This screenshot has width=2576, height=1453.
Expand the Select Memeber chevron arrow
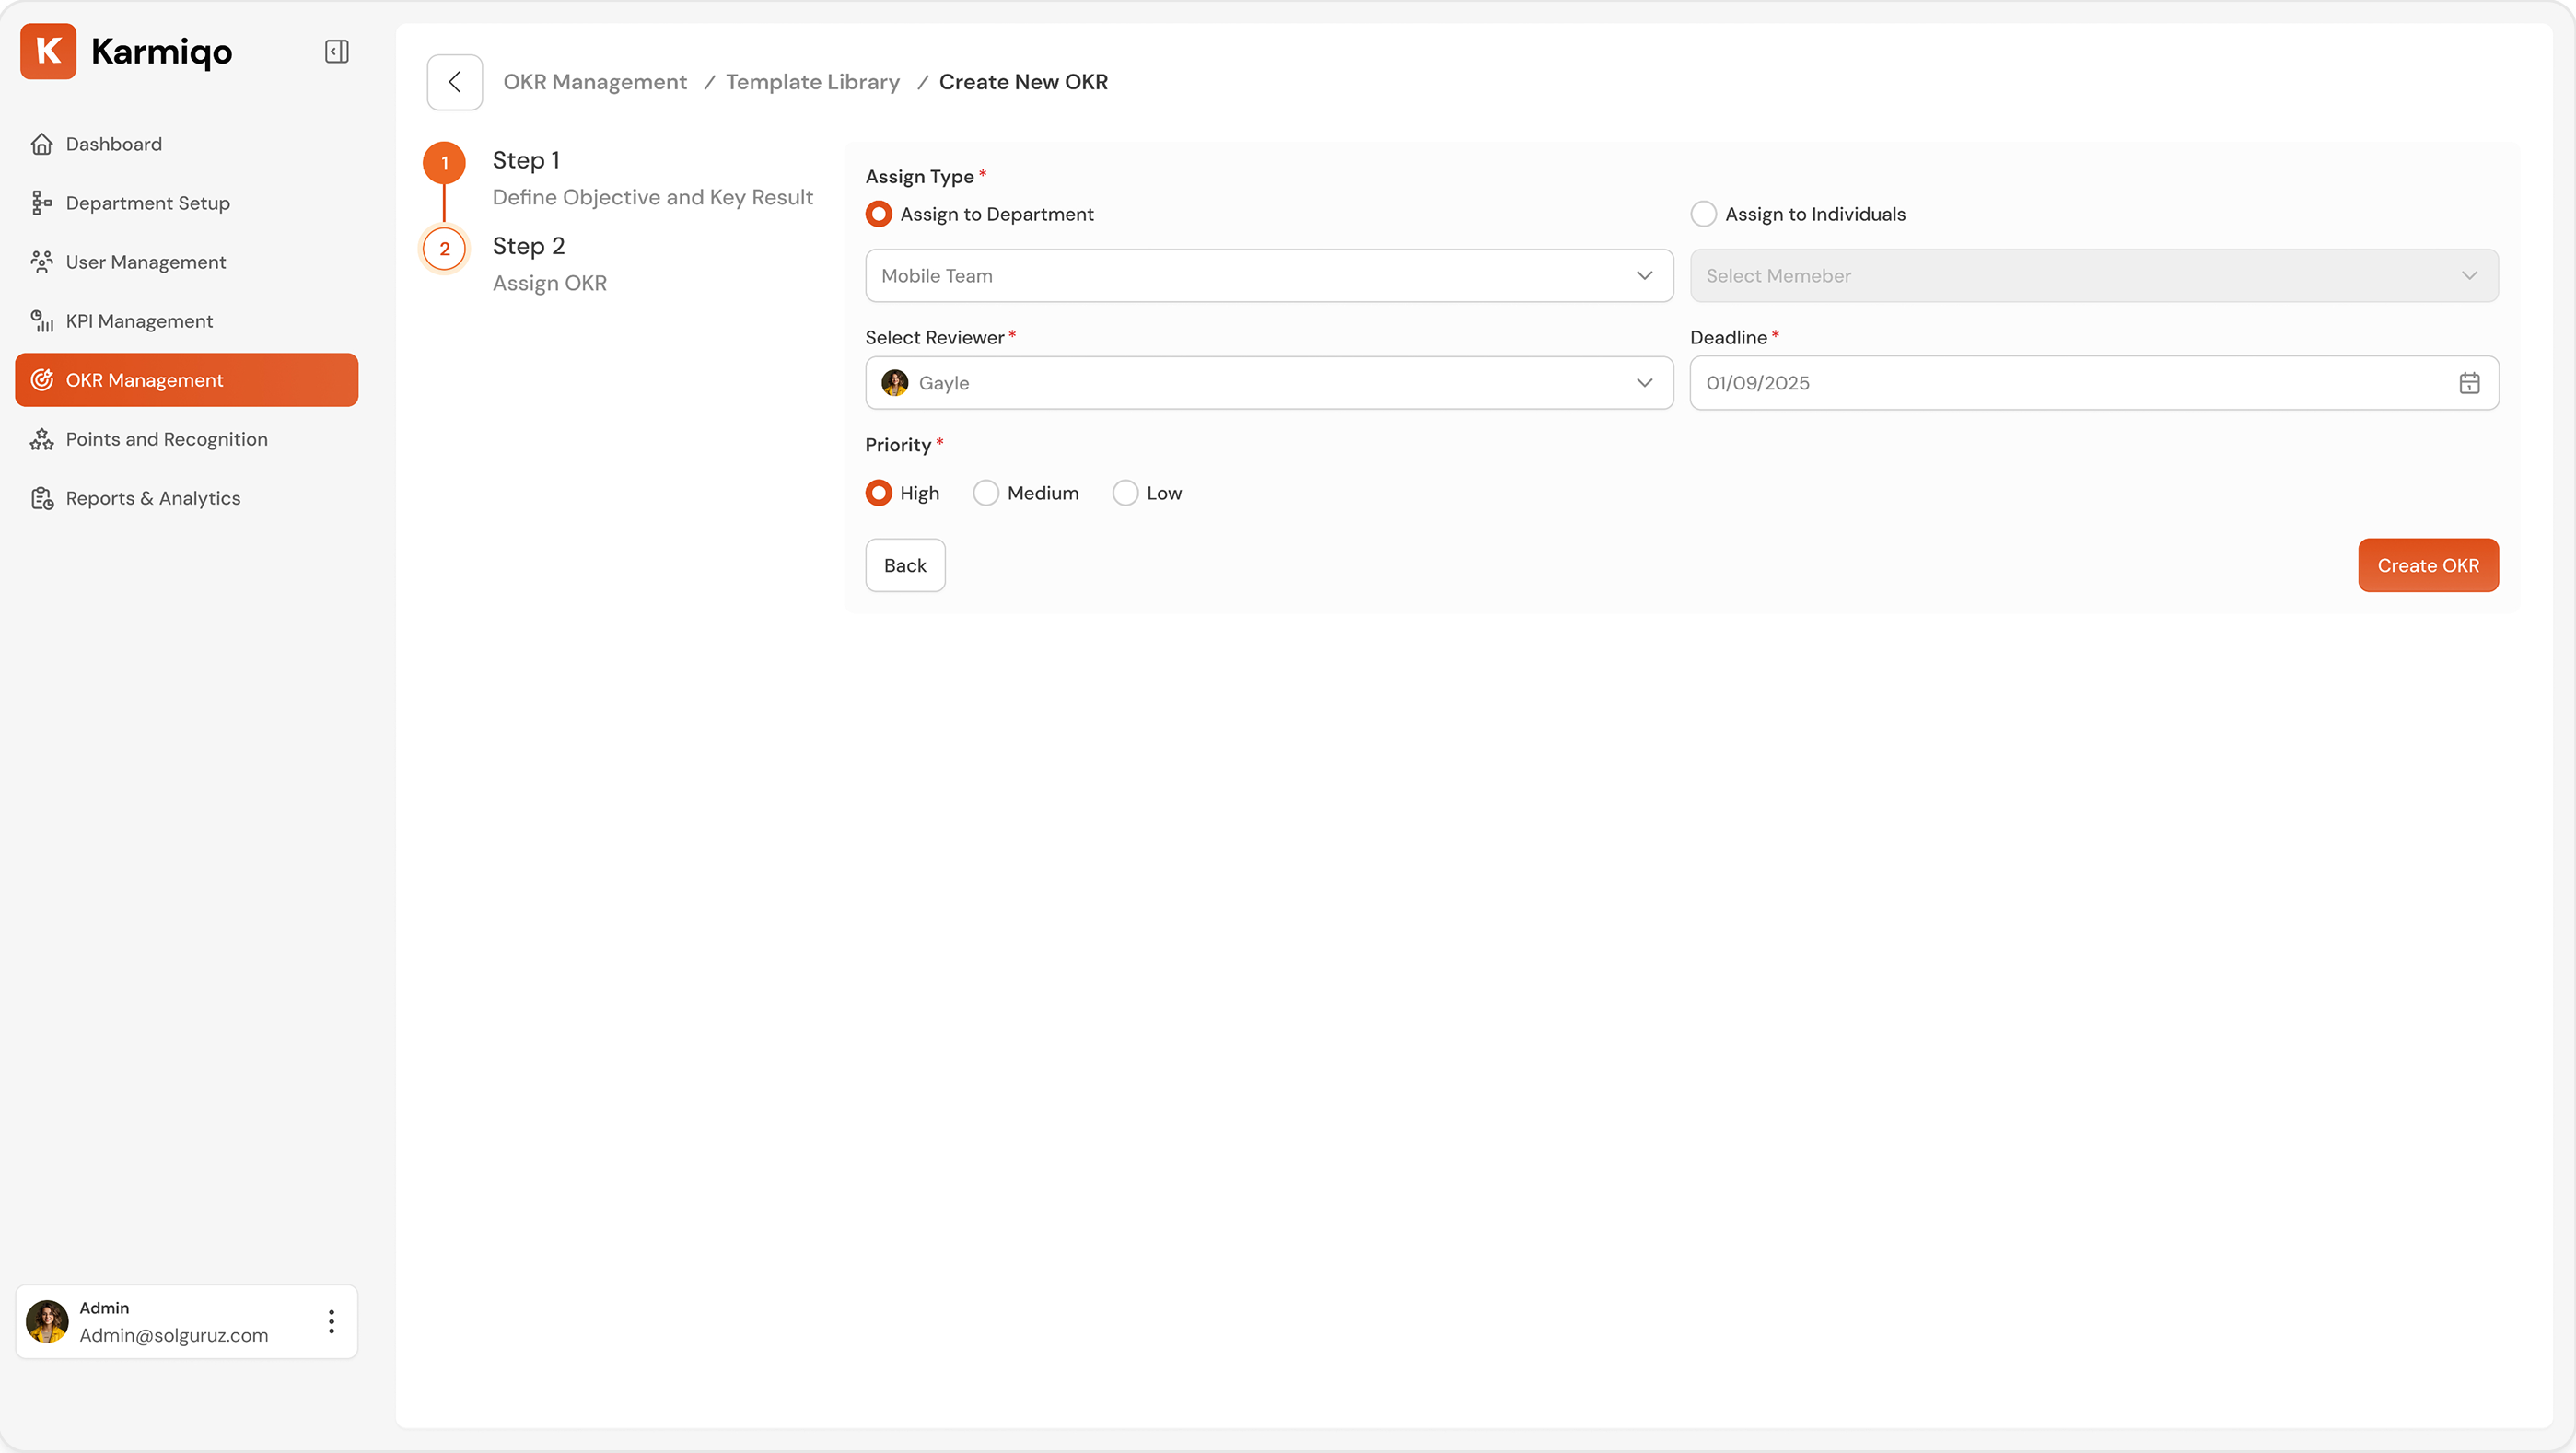coord(2469,276)
